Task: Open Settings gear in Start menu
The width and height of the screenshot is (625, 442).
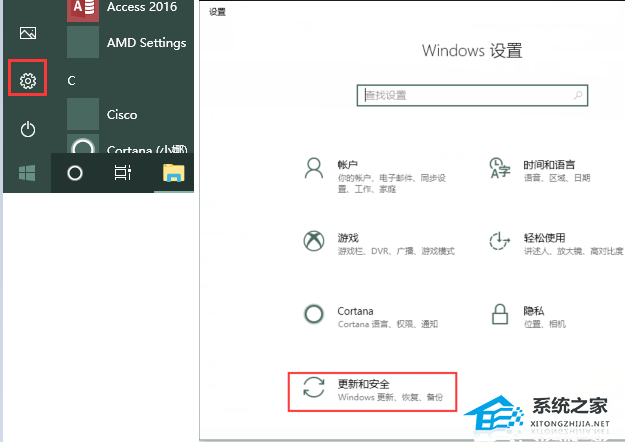Action: (28, 81)
